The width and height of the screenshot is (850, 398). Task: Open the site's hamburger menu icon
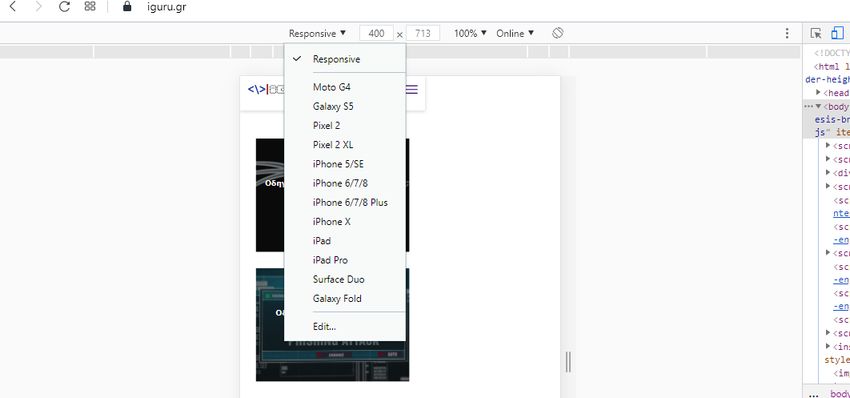(411, 89)
